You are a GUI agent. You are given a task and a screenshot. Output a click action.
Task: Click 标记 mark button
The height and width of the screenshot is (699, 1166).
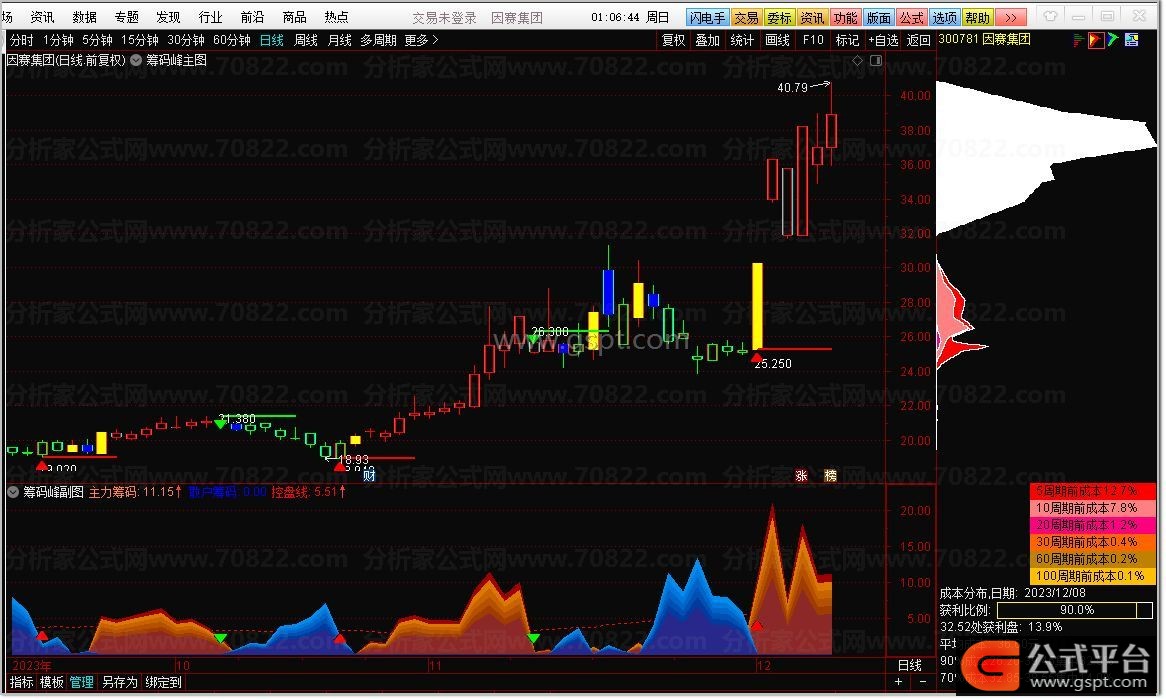click(x=847, y=40)
